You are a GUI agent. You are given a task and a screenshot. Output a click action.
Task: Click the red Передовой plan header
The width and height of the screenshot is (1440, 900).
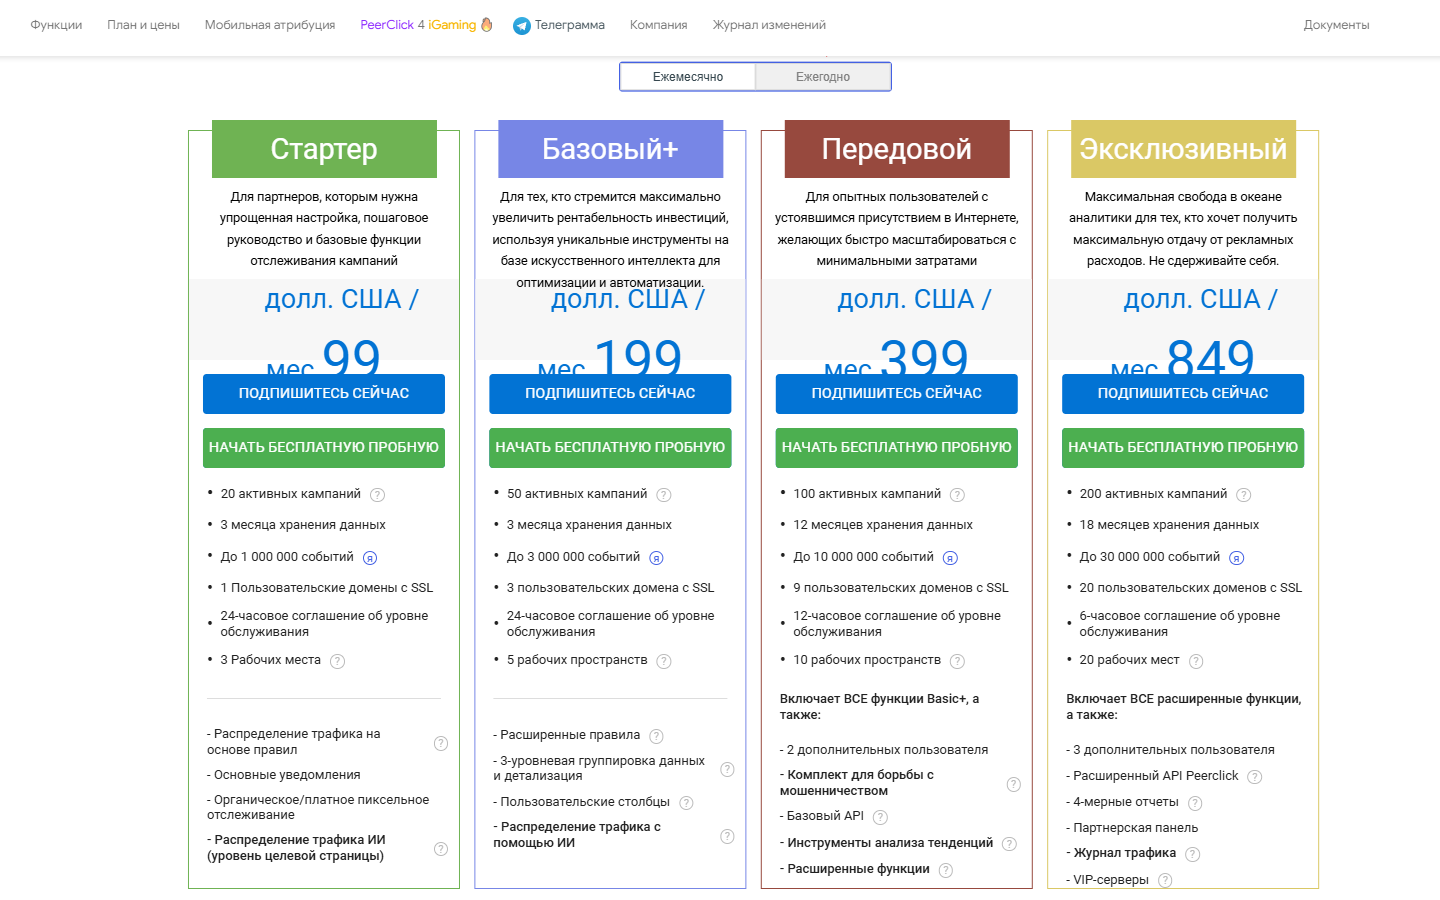(897, 149)
